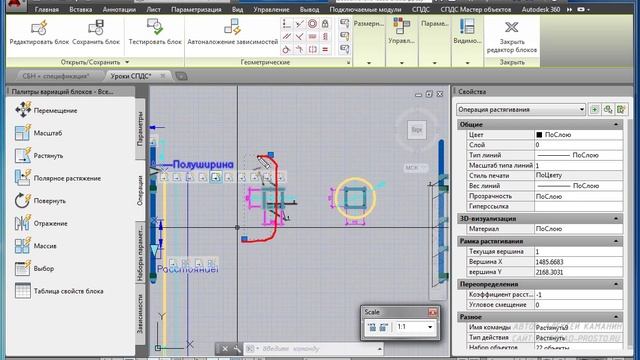This screenshot has height=360, width=640.
Task: Select the fix (lock) constraint icon
Action: 325,24
